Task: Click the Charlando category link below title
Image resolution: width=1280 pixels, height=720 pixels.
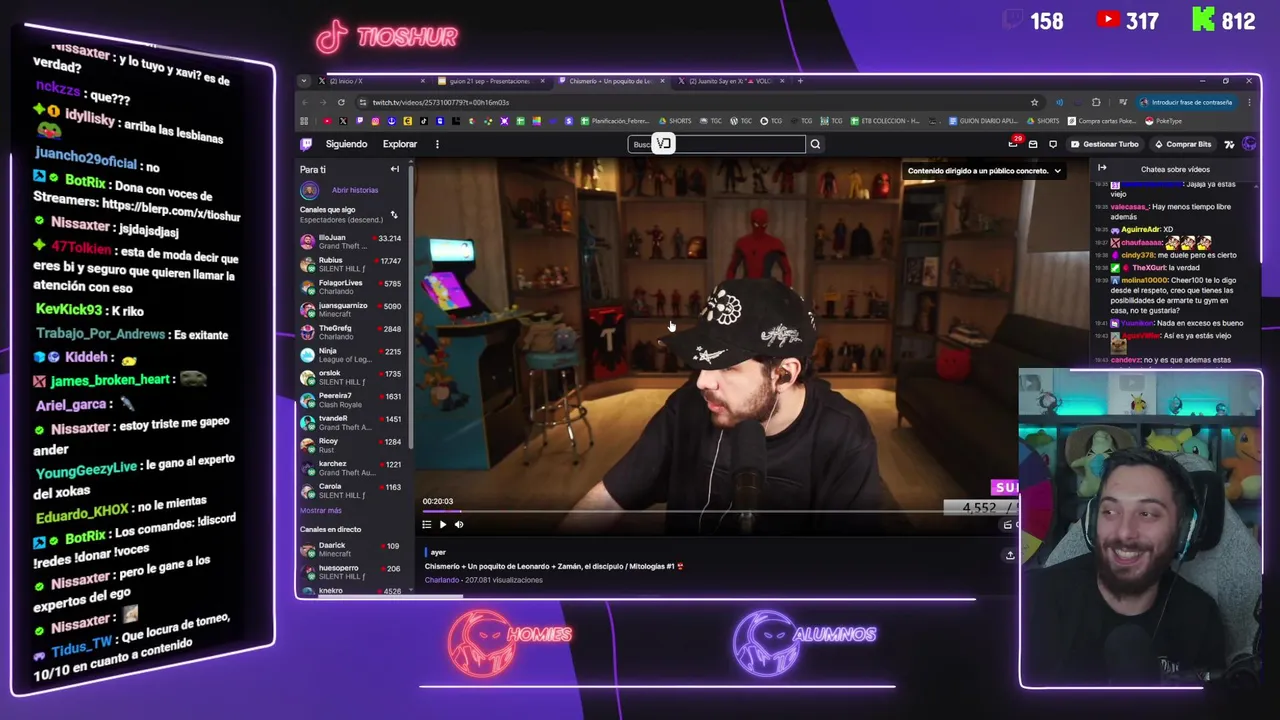Action: [441, 580]
